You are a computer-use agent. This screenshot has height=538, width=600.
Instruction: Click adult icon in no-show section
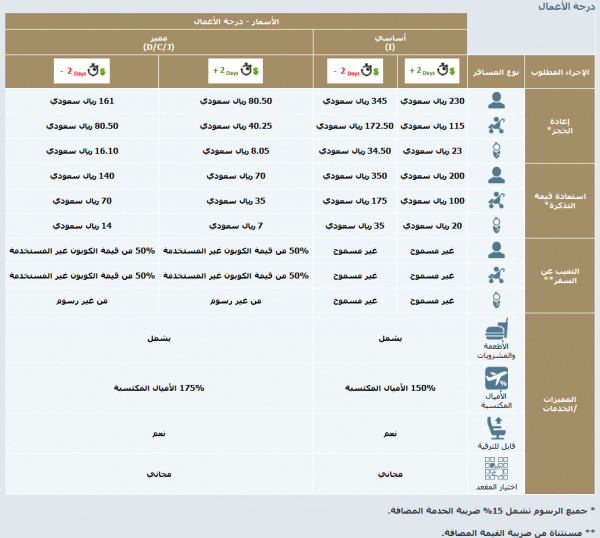pos(496,250)
